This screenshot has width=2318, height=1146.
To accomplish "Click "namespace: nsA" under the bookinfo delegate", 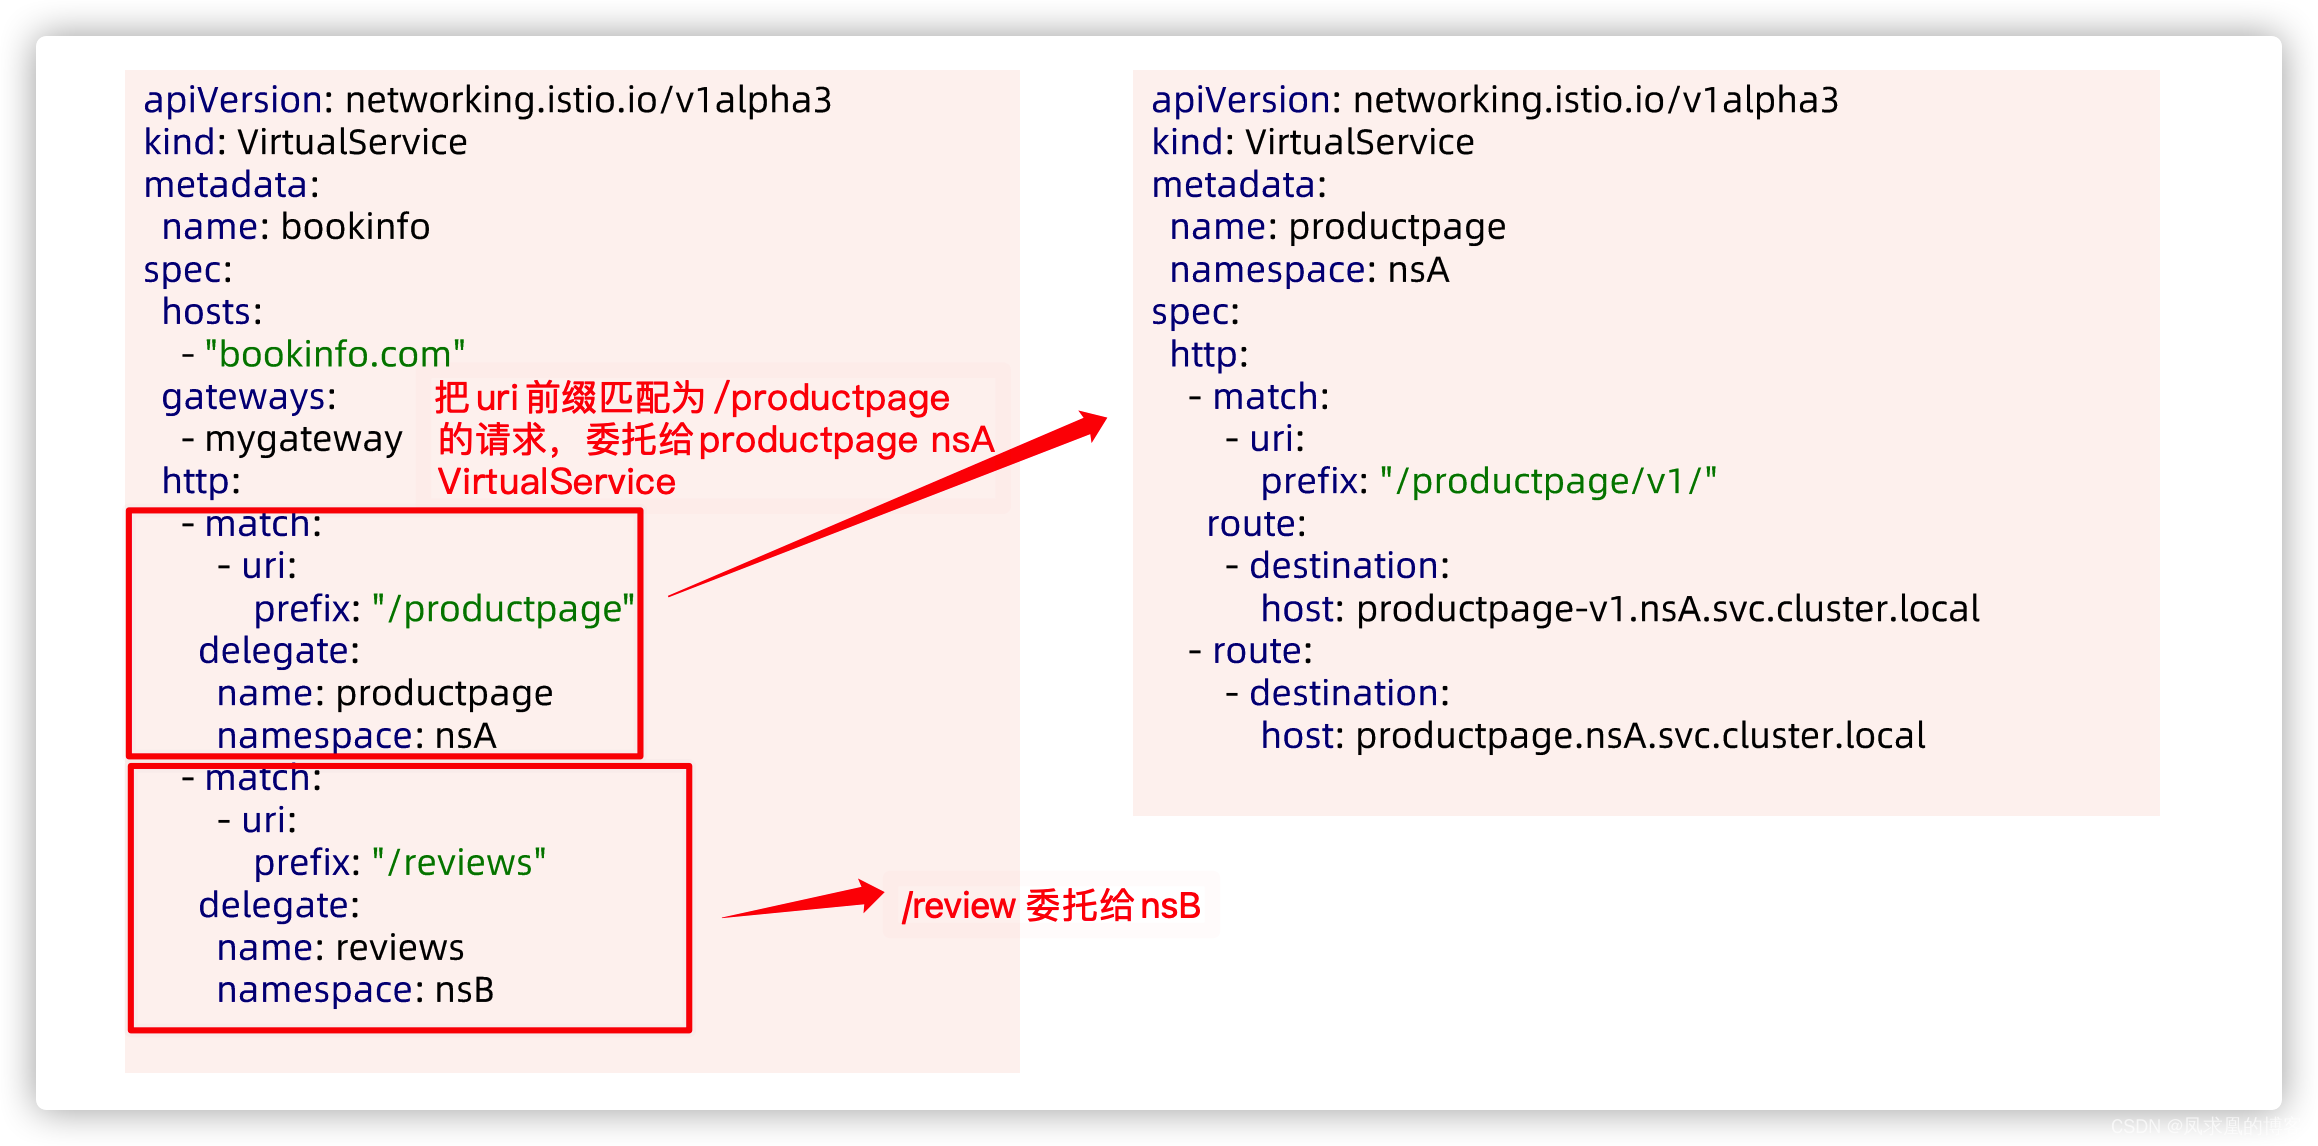I will 357,736.
